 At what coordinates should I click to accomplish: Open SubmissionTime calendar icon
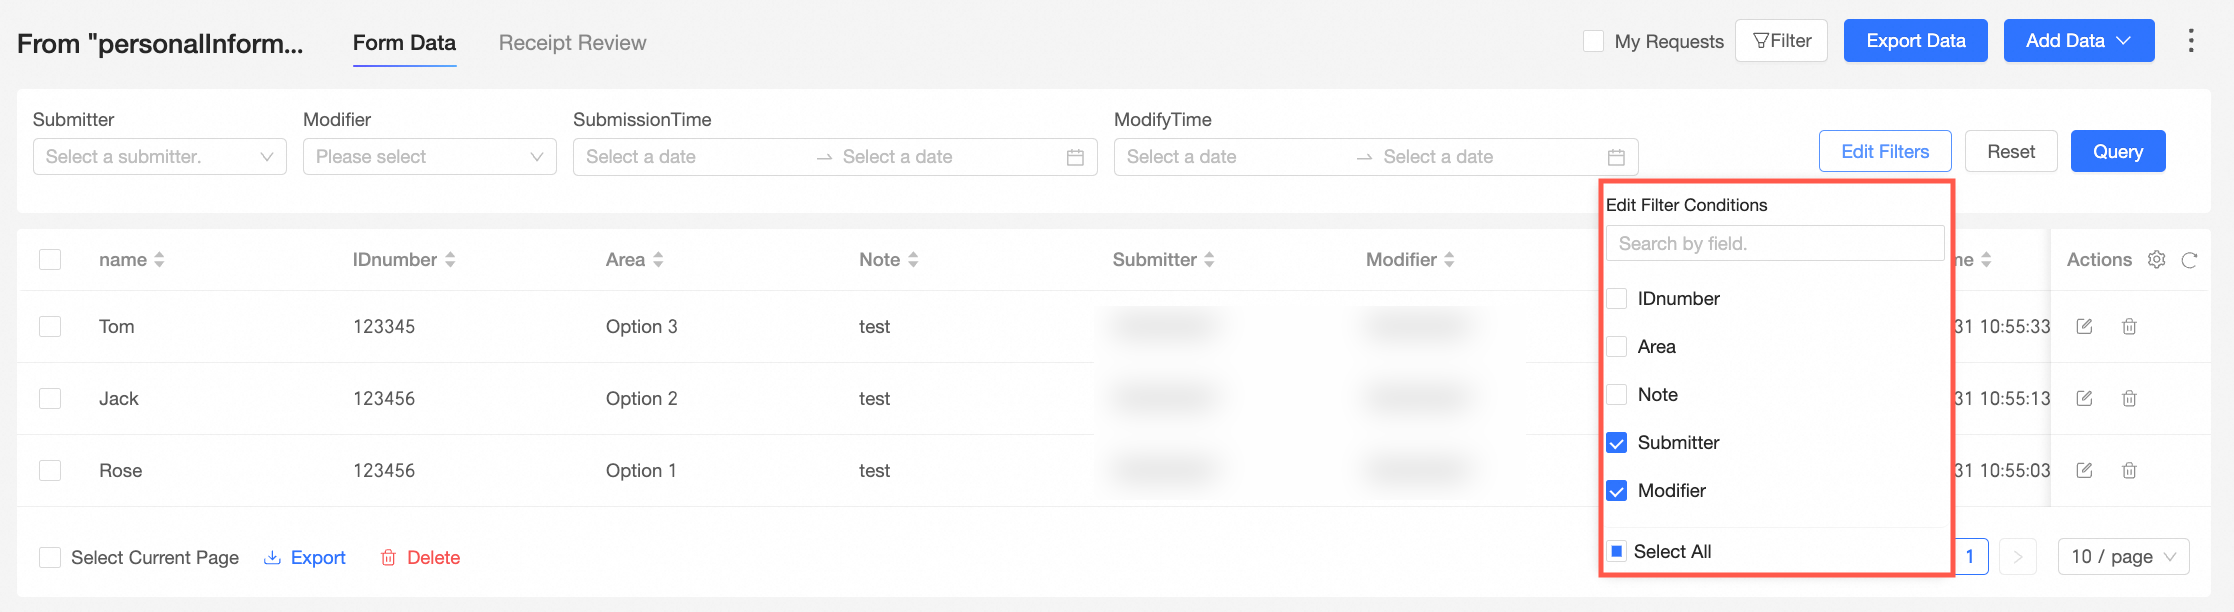(1075, 158)
